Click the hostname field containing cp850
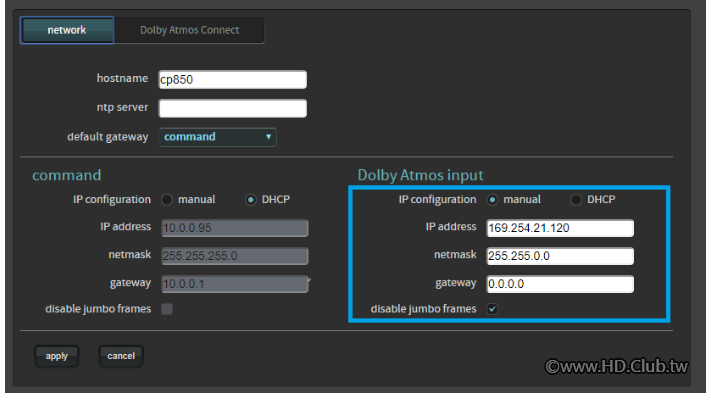The height and width of the screenshot is (400, 711). click(232, 80)
